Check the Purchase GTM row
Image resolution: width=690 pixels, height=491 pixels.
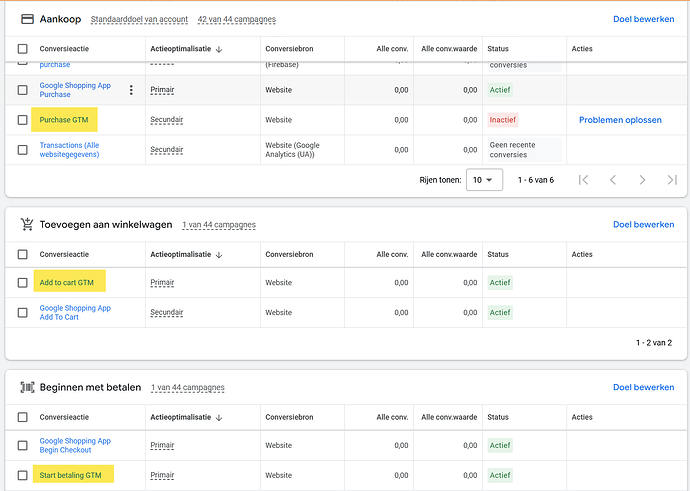click(22, 120)
